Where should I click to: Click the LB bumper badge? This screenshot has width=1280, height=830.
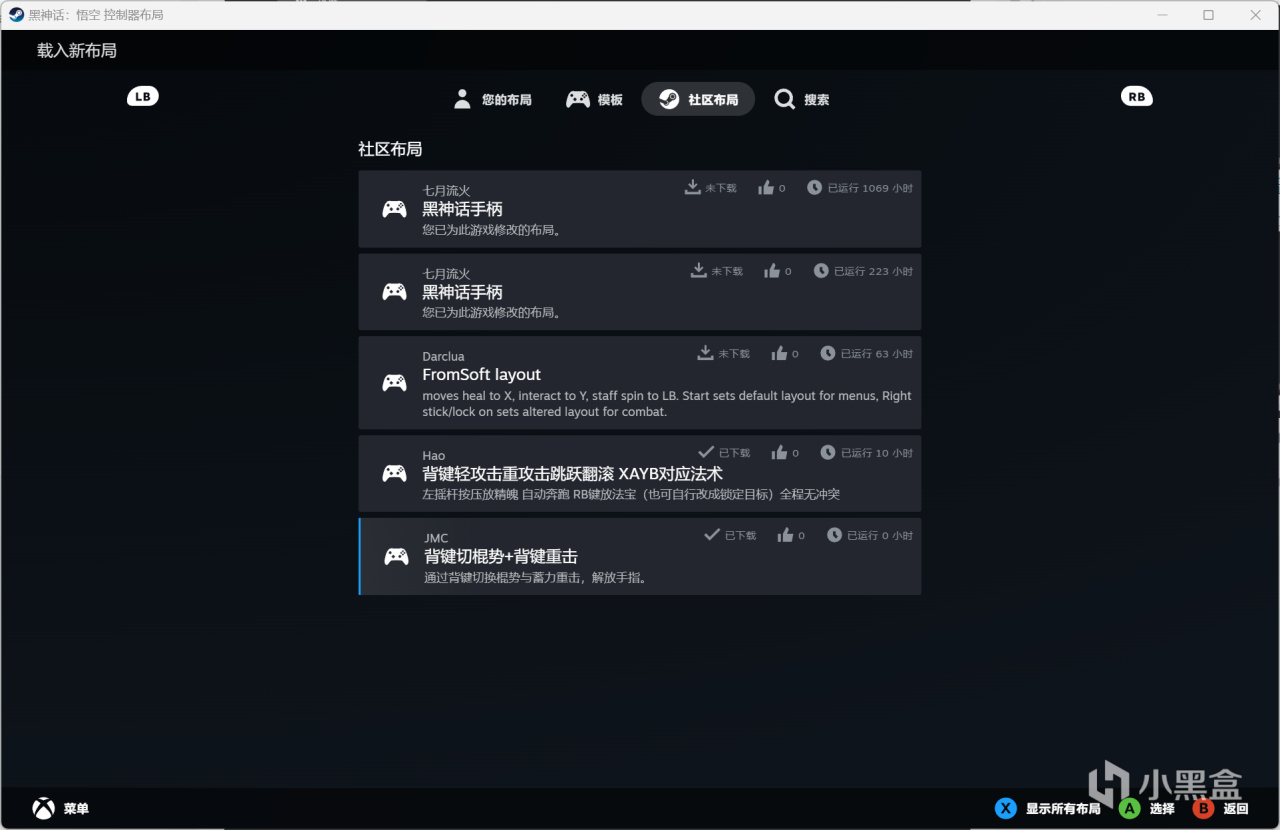point(143,97)
